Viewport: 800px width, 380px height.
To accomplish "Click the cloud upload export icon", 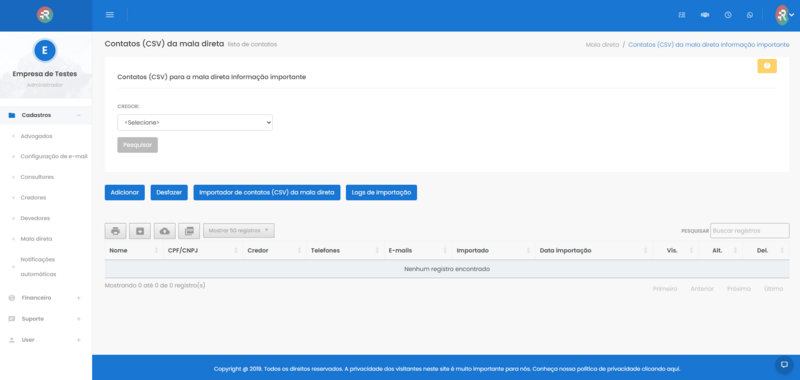I will point(165,231).
